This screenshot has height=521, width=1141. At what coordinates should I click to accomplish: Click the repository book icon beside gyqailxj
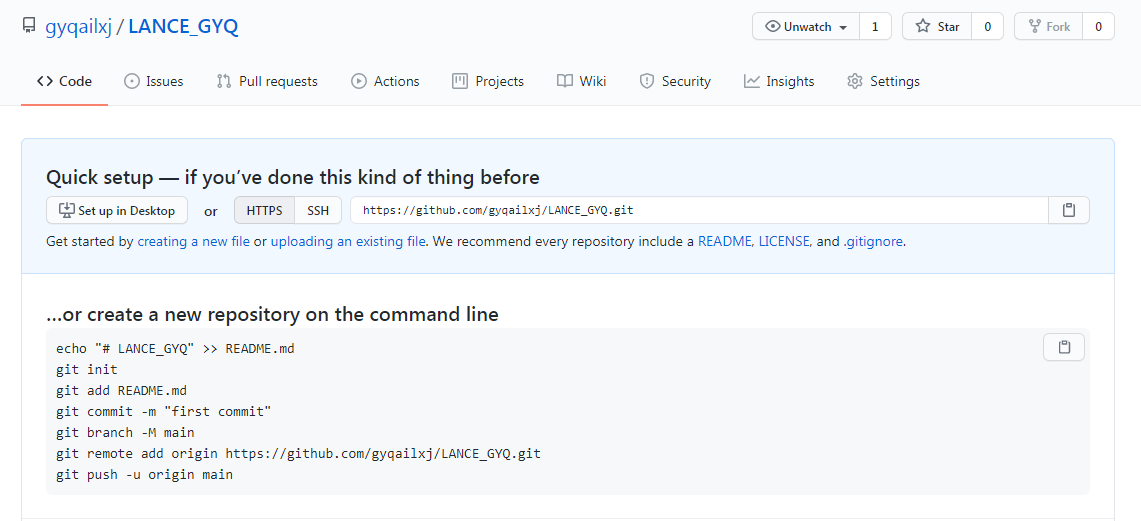[29, 27]
